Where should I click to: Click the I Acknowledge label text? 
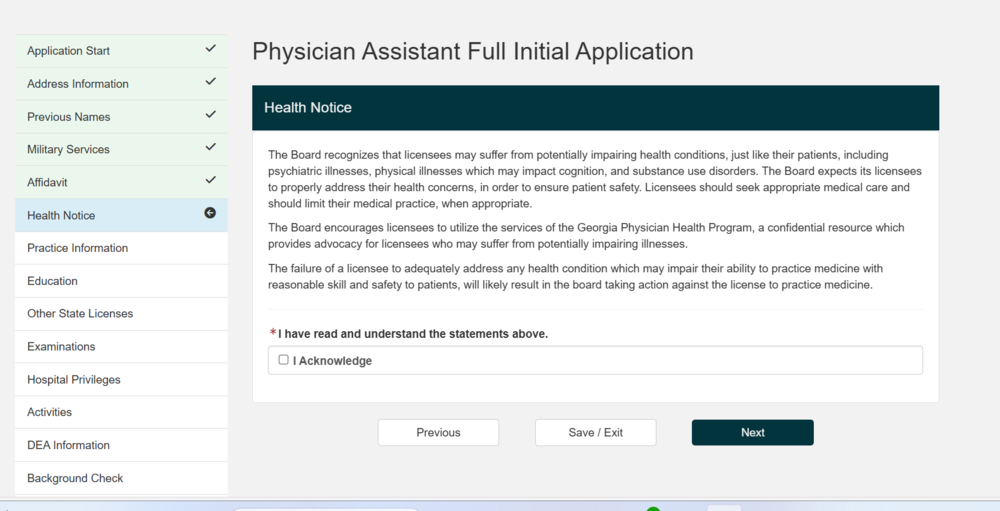click(x=332, y=361)
